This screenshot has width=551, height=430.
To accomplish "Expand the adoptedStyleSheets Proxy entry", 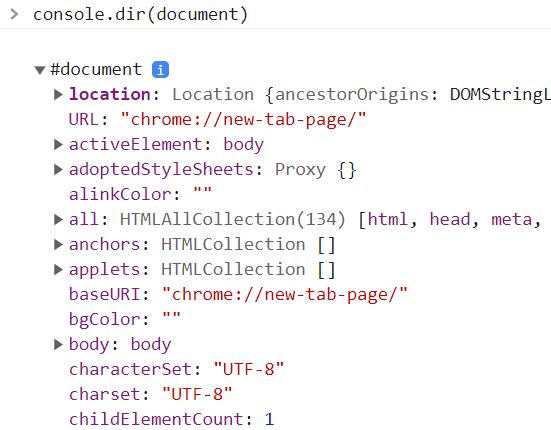I will point(58,169).
